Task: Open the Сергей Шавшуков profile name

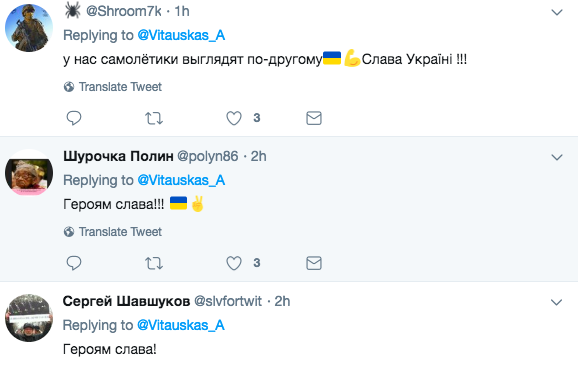Action: (126, 302)
